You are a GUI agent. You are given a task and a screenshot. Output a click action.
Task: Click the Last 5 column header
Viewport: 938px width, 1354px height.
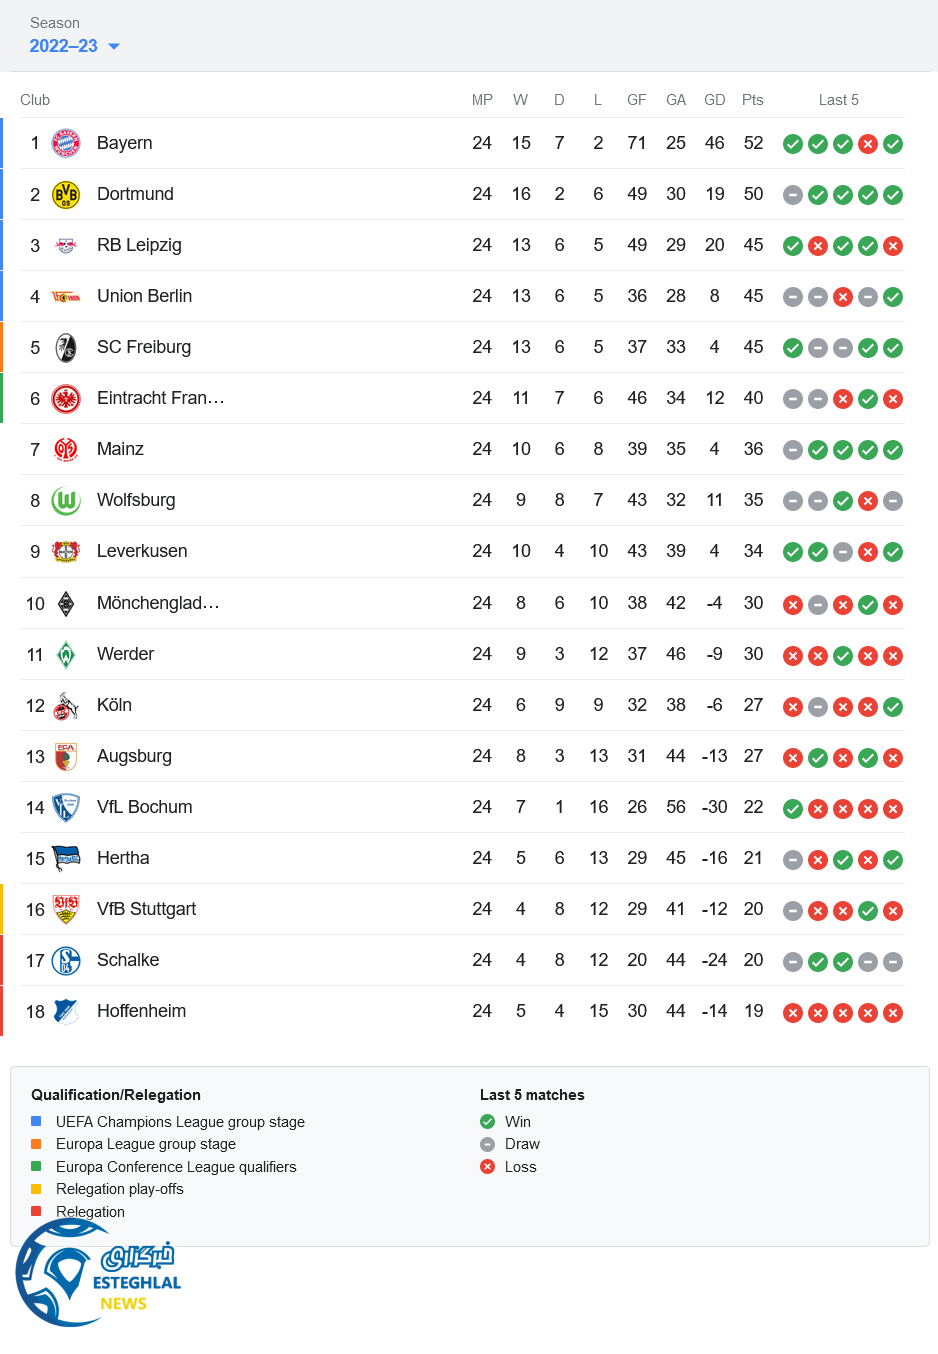tap(838, 100)
